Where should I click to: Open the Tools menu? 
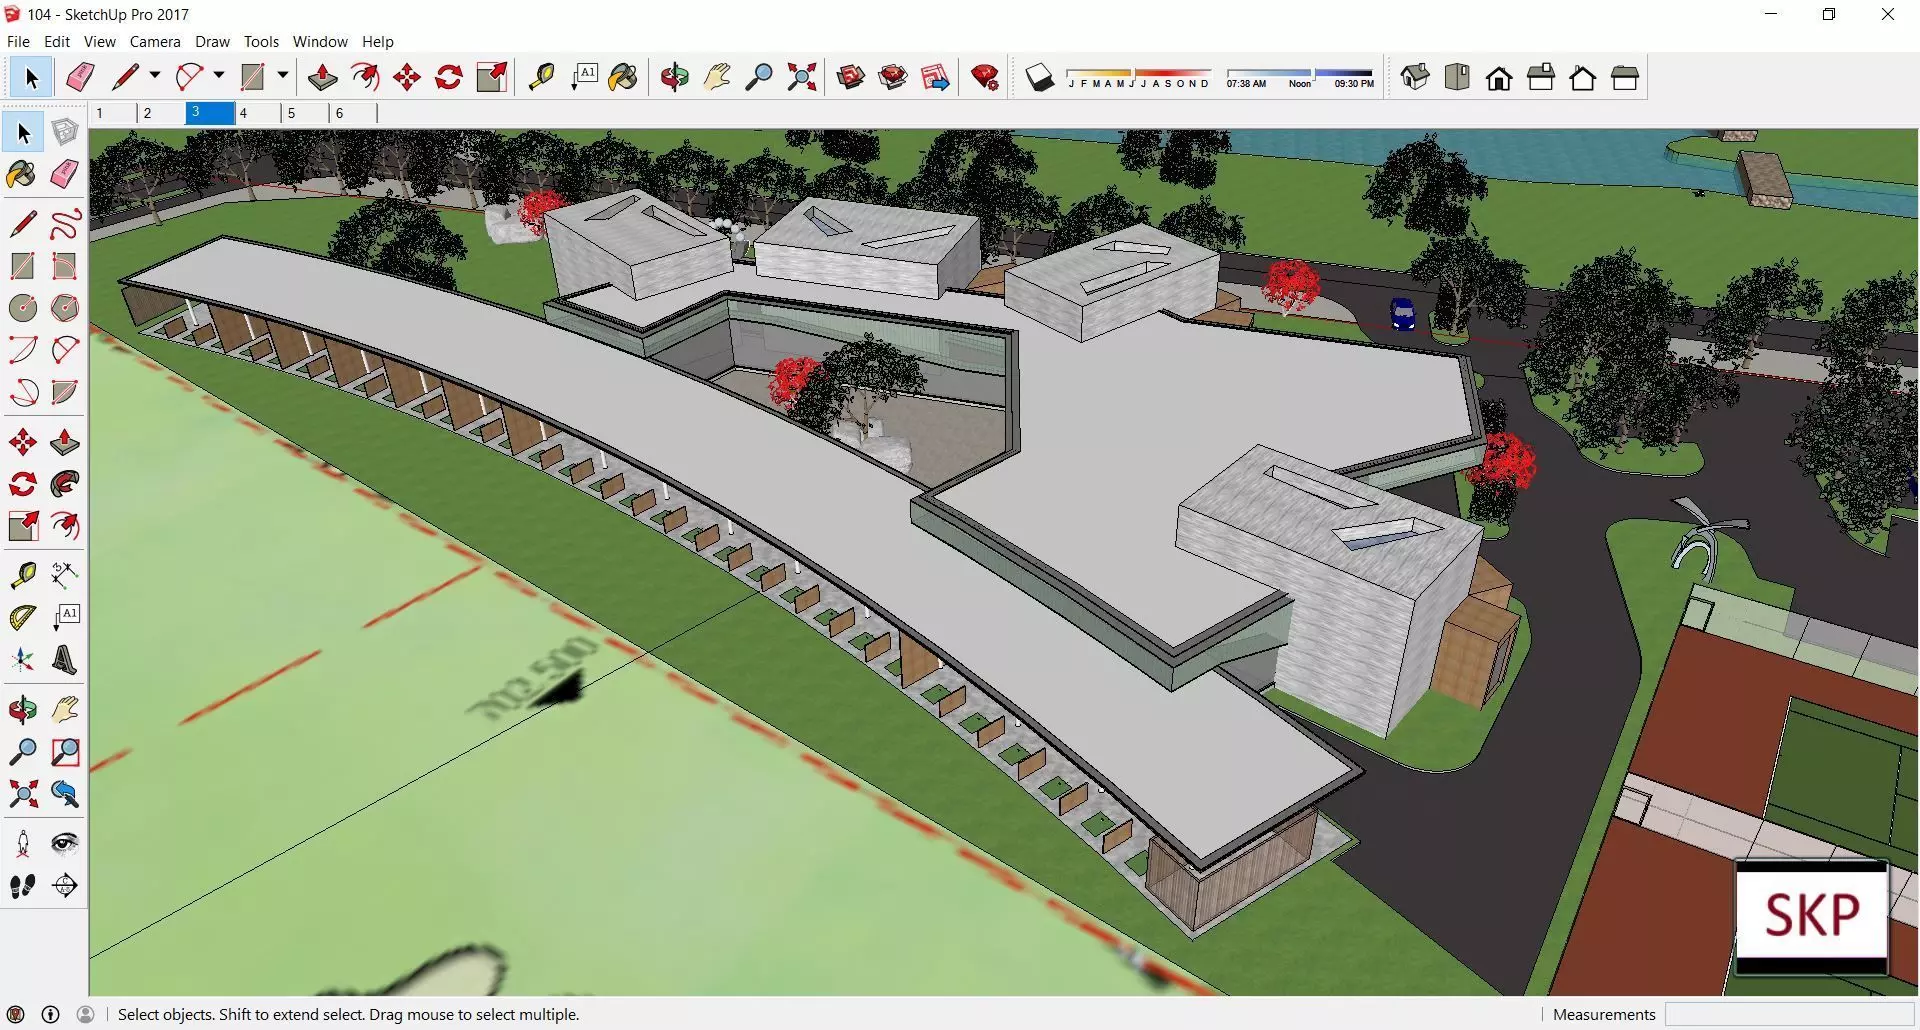[261, 42]
